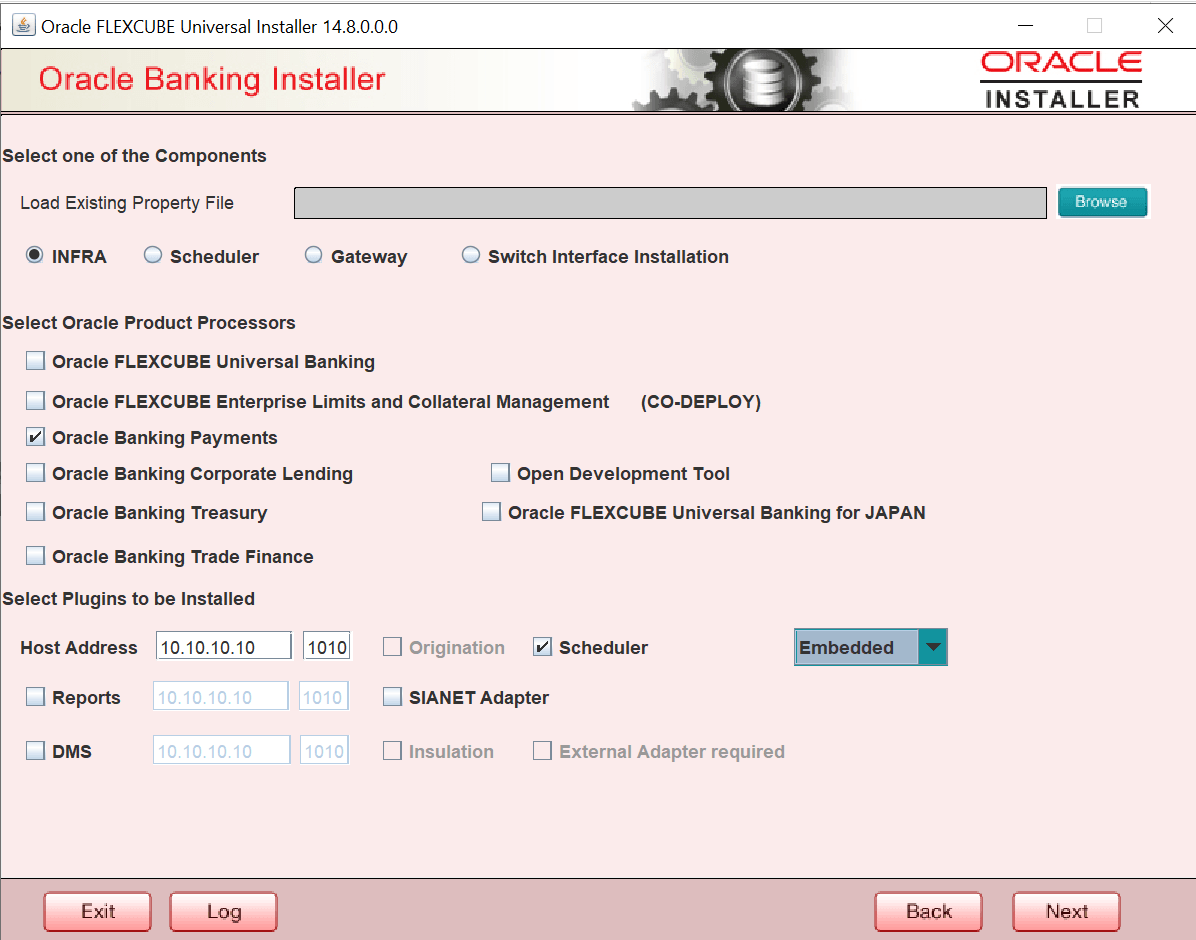Select the Gateway radio button
Image resolution: width=1196 pixels, height=940 pixels.
313,255
